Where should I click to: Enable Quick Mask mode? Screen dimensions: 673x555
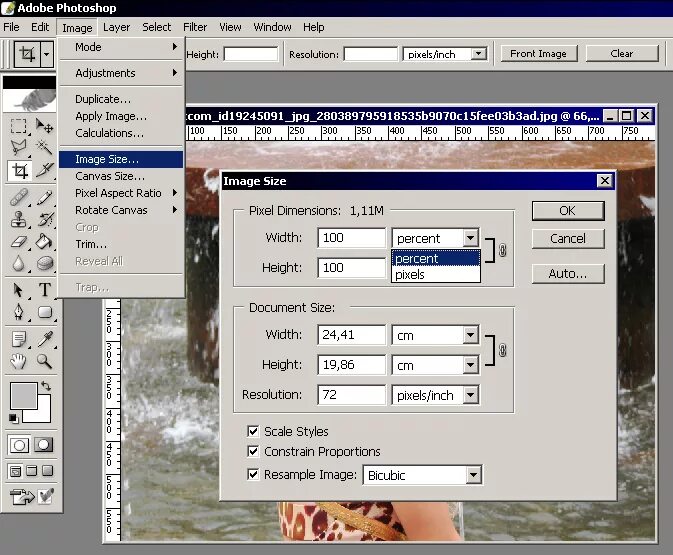(x=44, y=445)
